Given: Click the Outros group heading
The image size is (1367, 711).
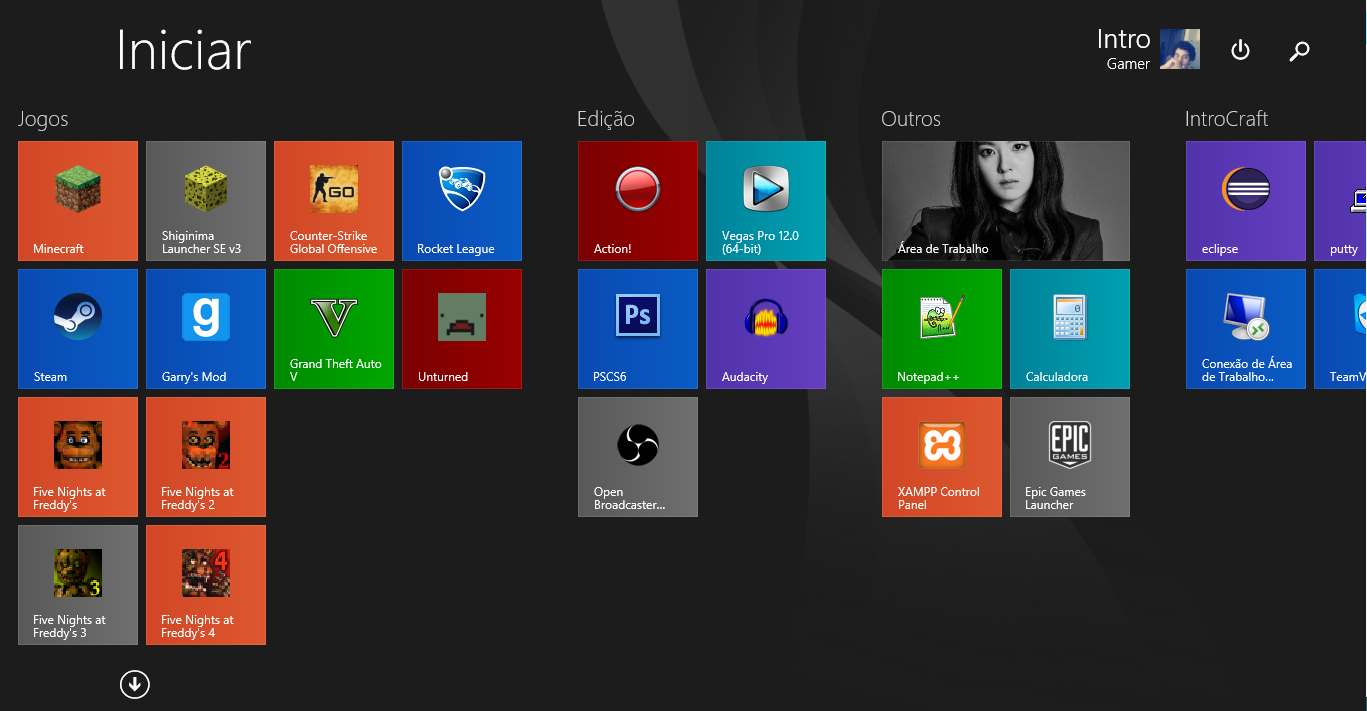Looking at the screenshot, I should tap(911, 119).
